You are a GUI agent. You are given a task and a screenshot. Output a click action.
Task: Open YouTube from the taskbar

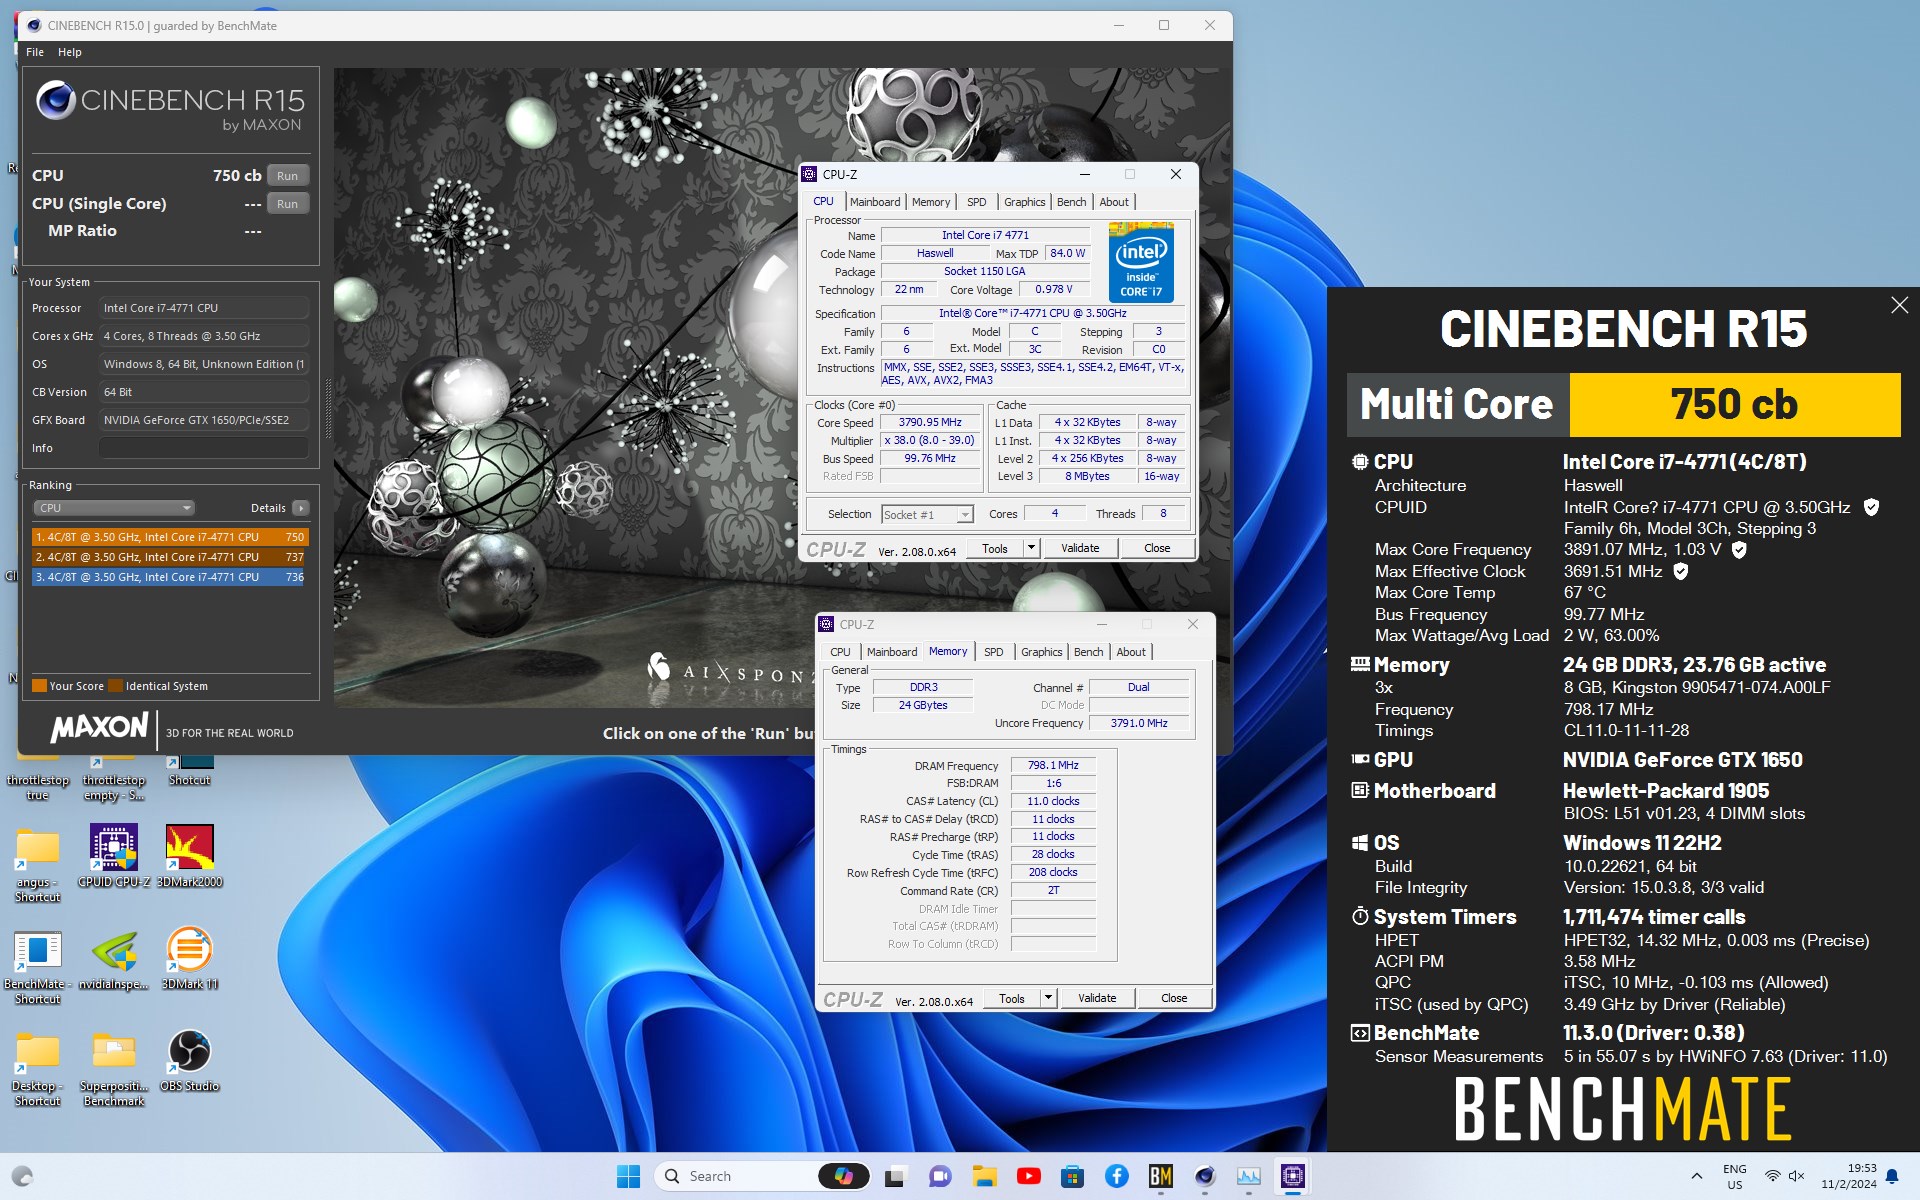(1029, 1176)
